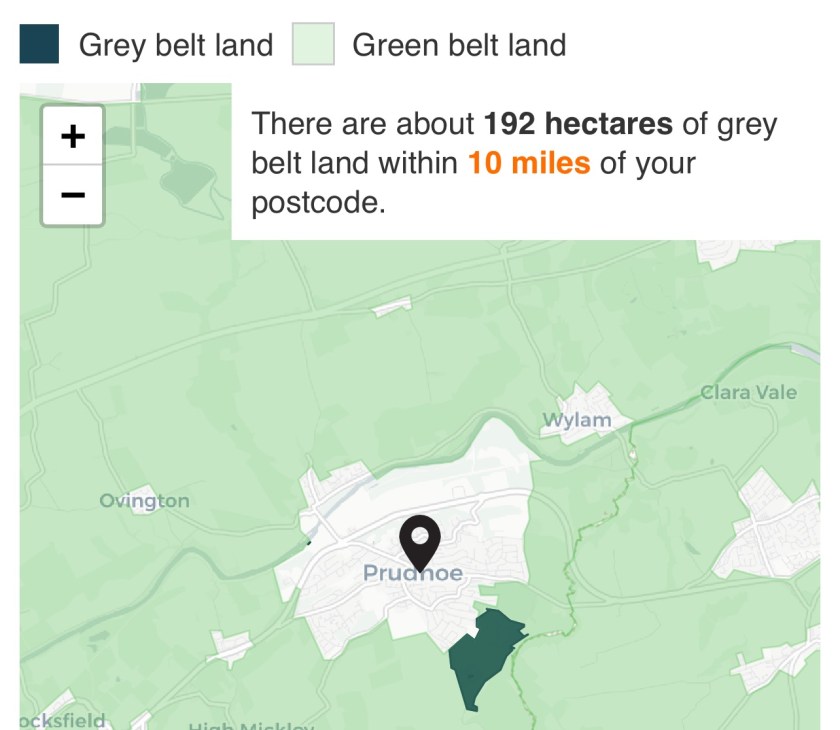
Task: Click the partially visible Stocksfield label
Action: 58,721
